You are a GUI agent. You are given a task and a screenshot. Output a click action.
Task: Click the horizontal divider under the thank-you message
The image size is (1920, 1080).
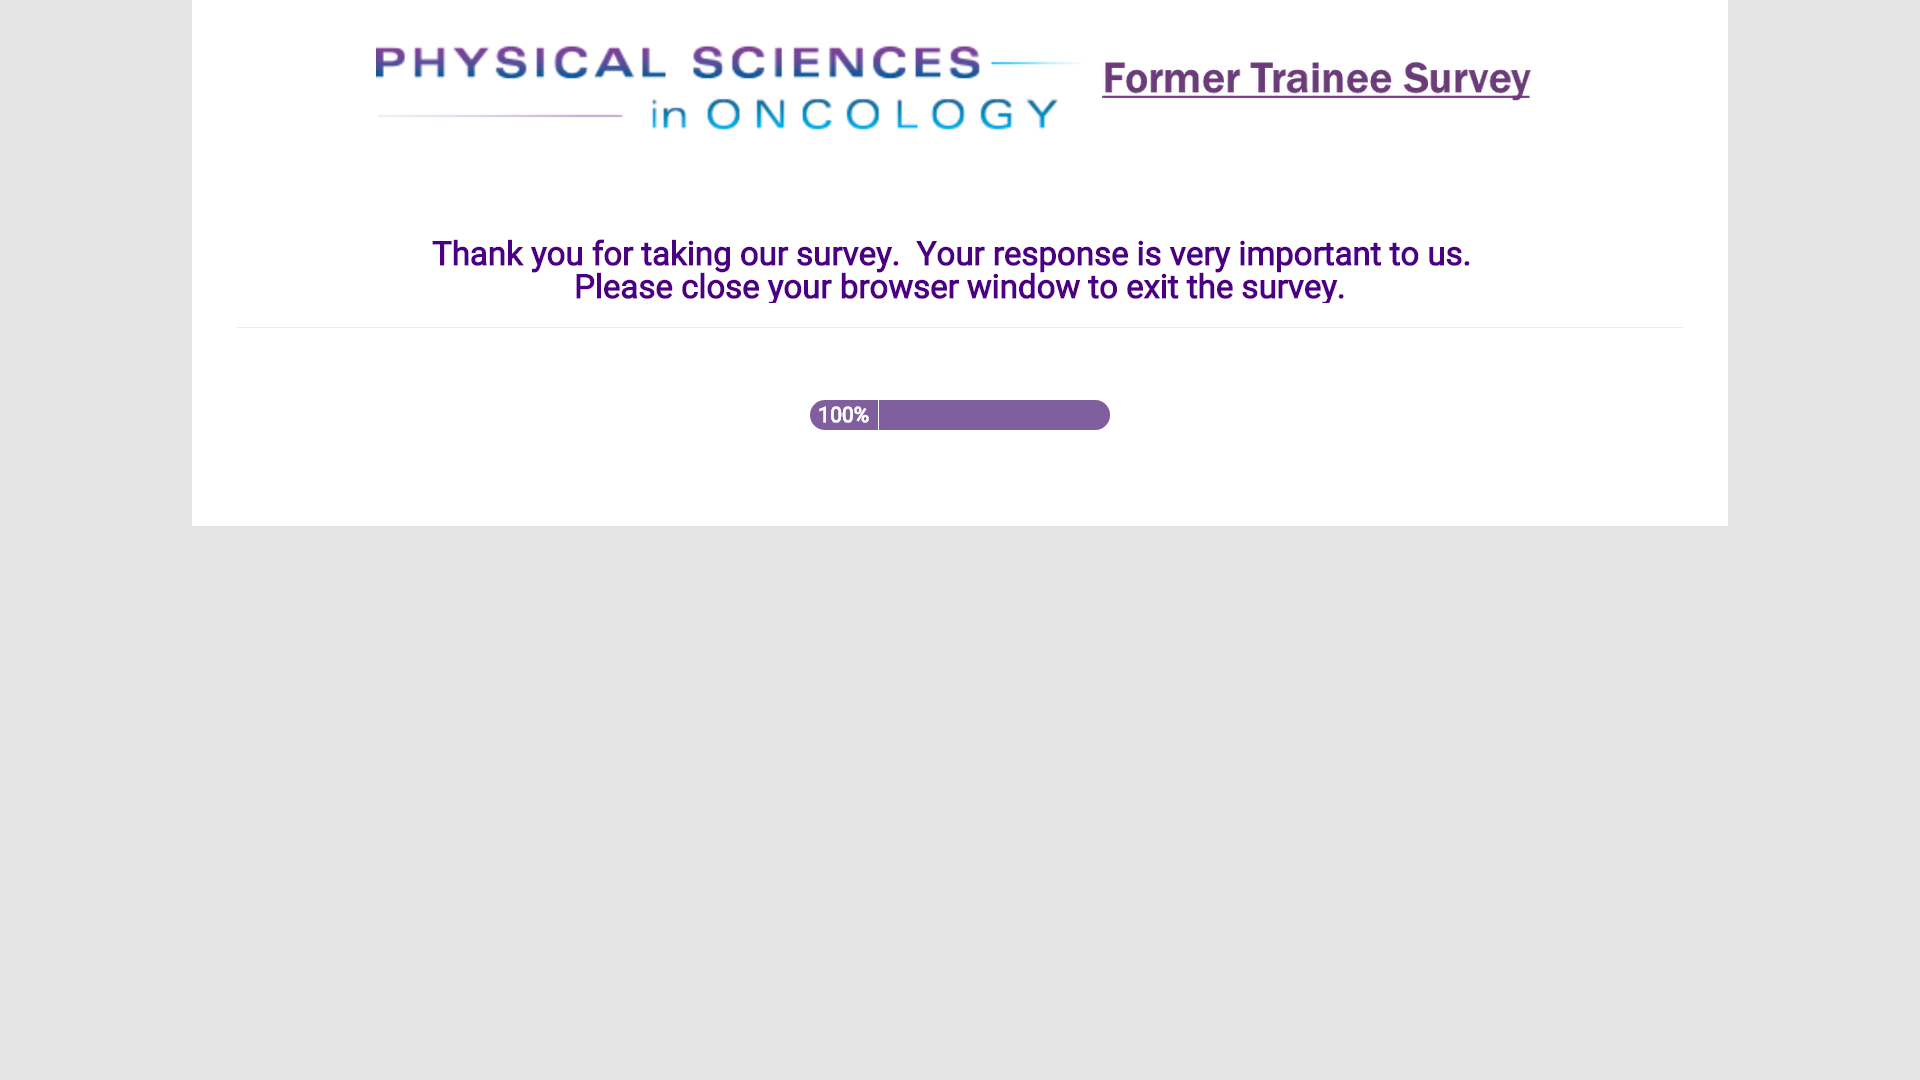click(959, 327)
